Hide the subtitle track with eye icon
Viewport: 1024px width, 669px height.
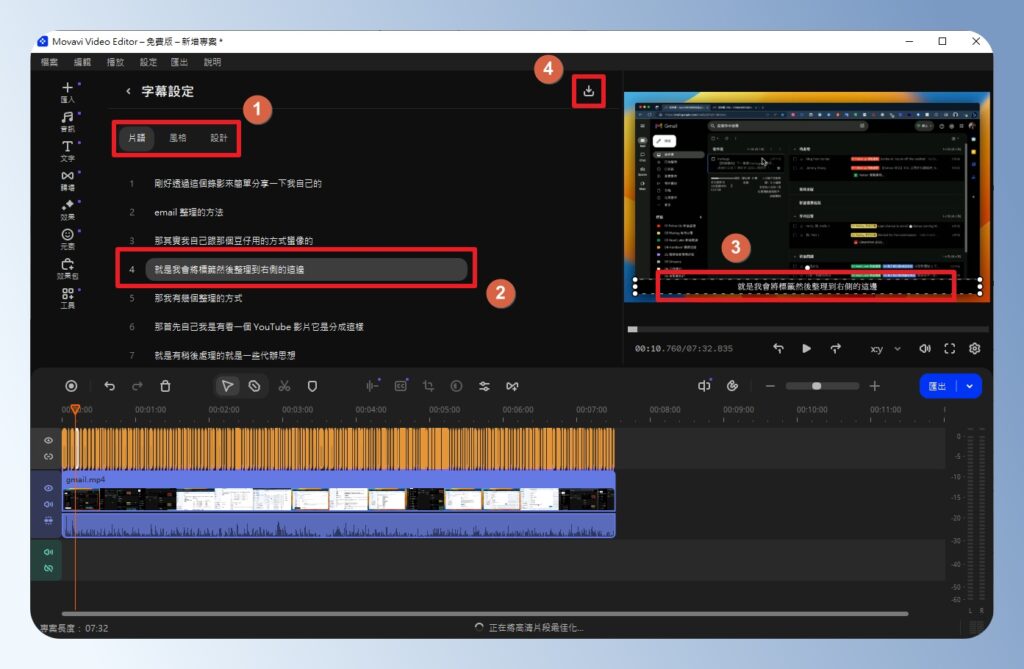point(47,440)
